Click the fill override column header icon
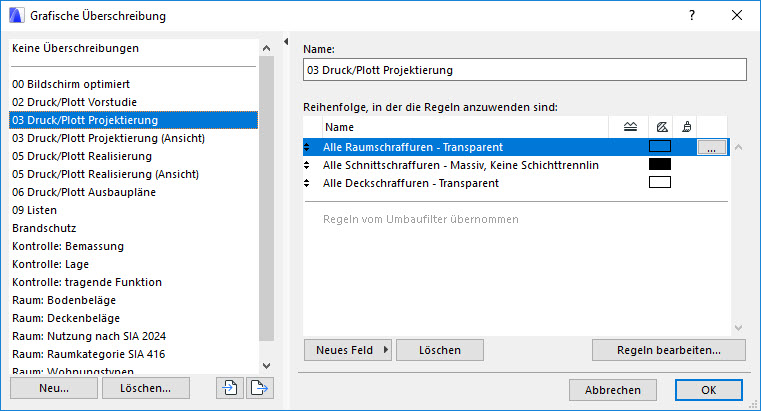The image size is (761, 411). click(662, 127)
